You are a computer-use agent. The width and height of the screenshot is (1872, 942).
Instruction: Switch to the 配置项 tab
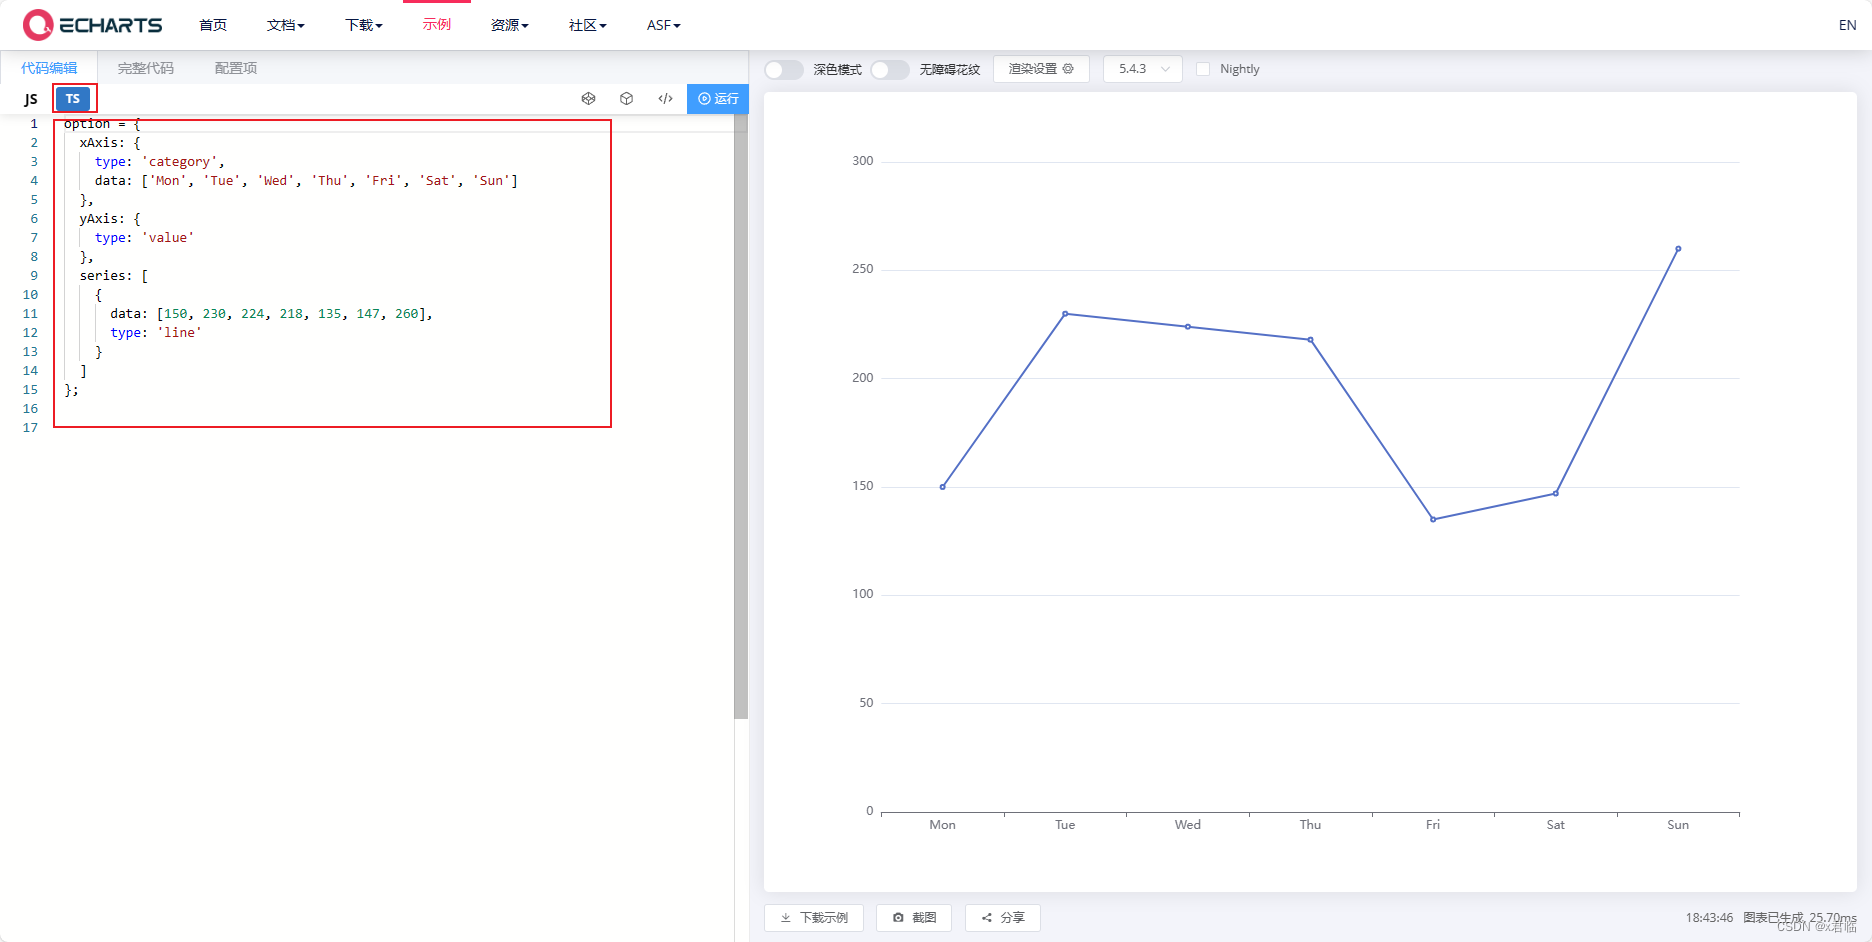click(234, 67)
